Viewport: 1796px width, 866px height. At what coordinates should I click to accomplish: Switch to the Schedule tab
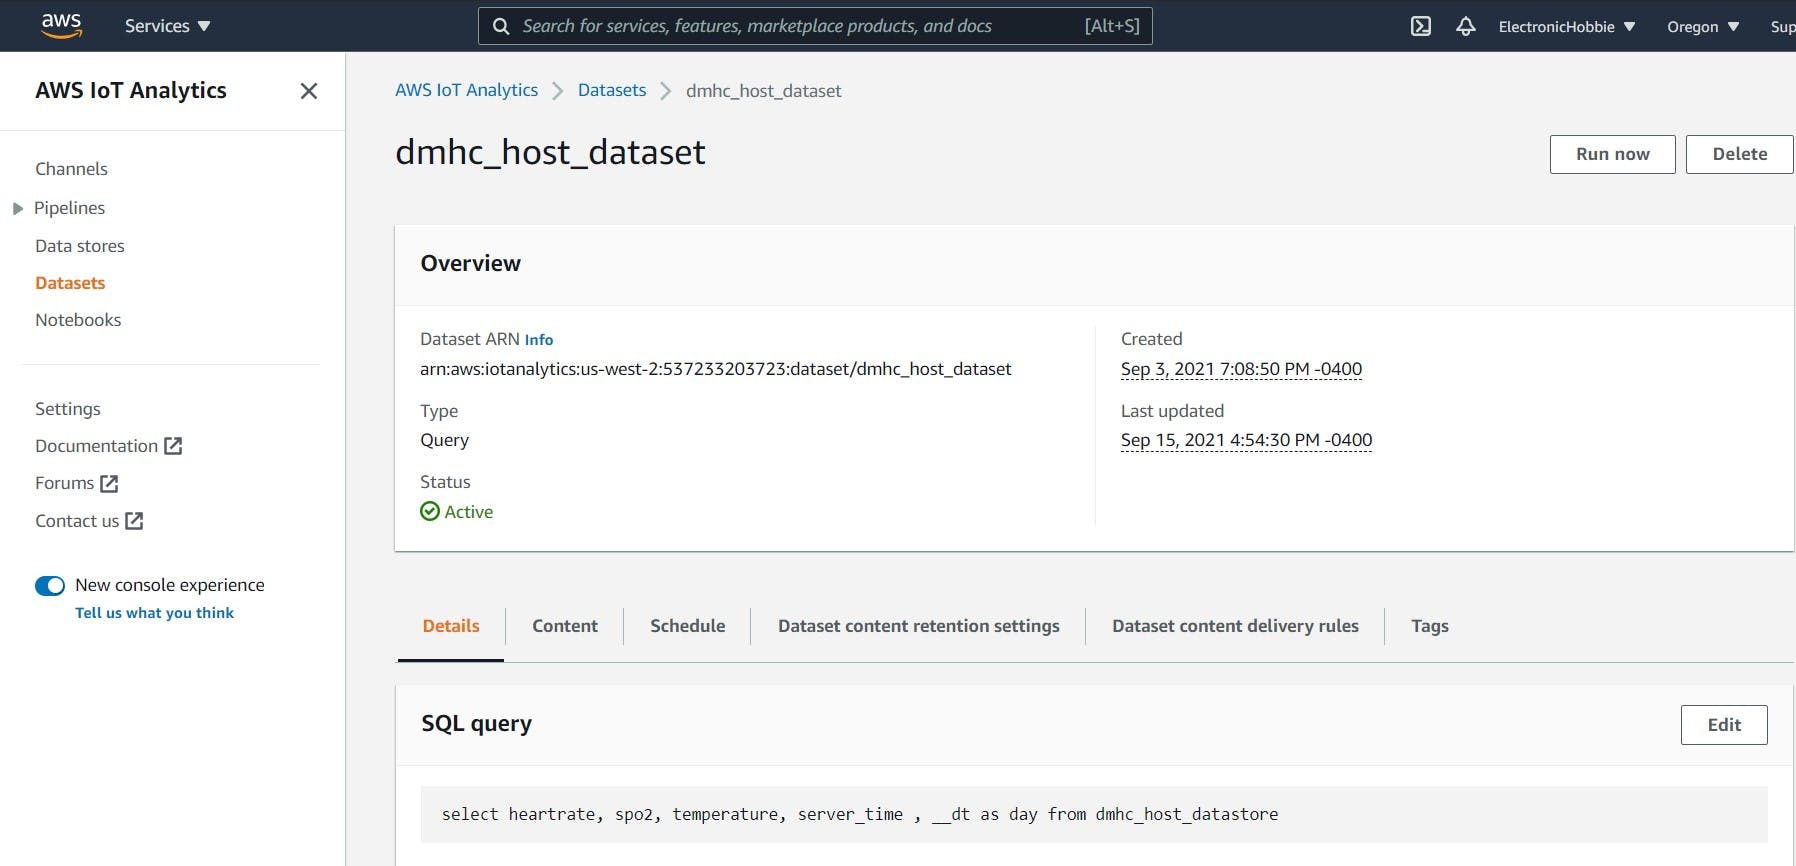pos(688,626)
